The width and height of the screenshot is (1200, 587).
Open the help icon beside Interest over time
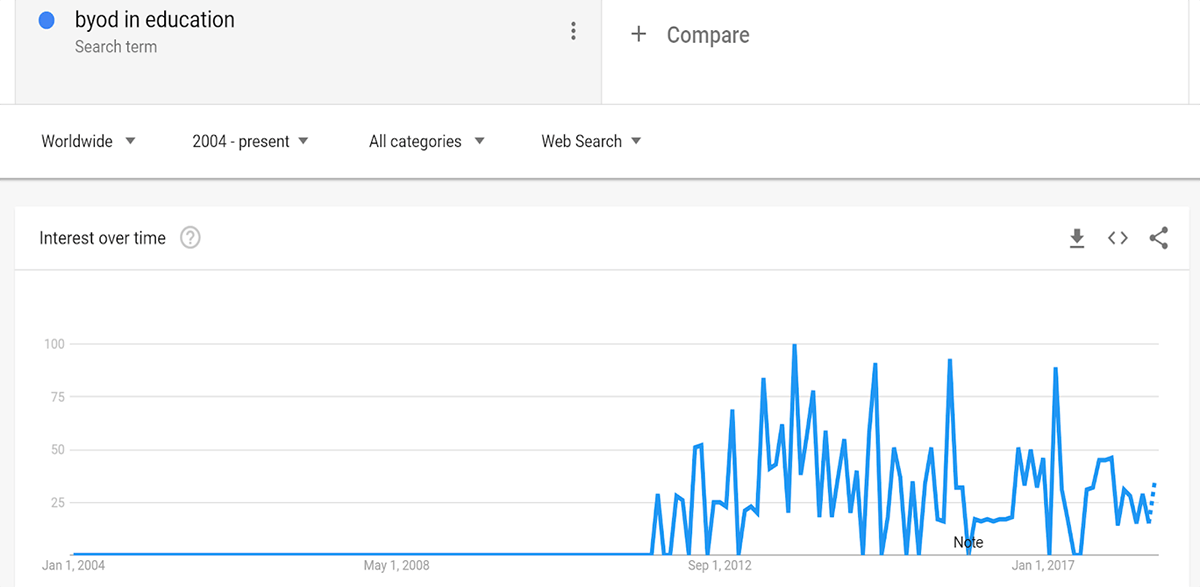coord(190,238)
